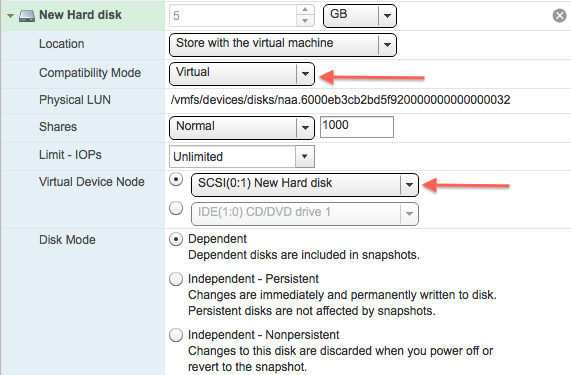This screenshot has width=571, height=375.
Task: Open the SCSI(0:1) New Hard disk dropdown
Action: point(305,185)
